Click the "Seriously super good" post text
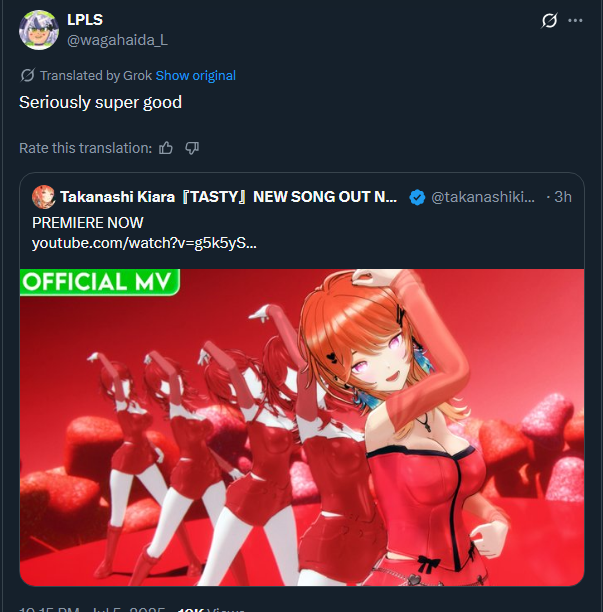Viewport: 603px width, 612px height. pos(100,102)
